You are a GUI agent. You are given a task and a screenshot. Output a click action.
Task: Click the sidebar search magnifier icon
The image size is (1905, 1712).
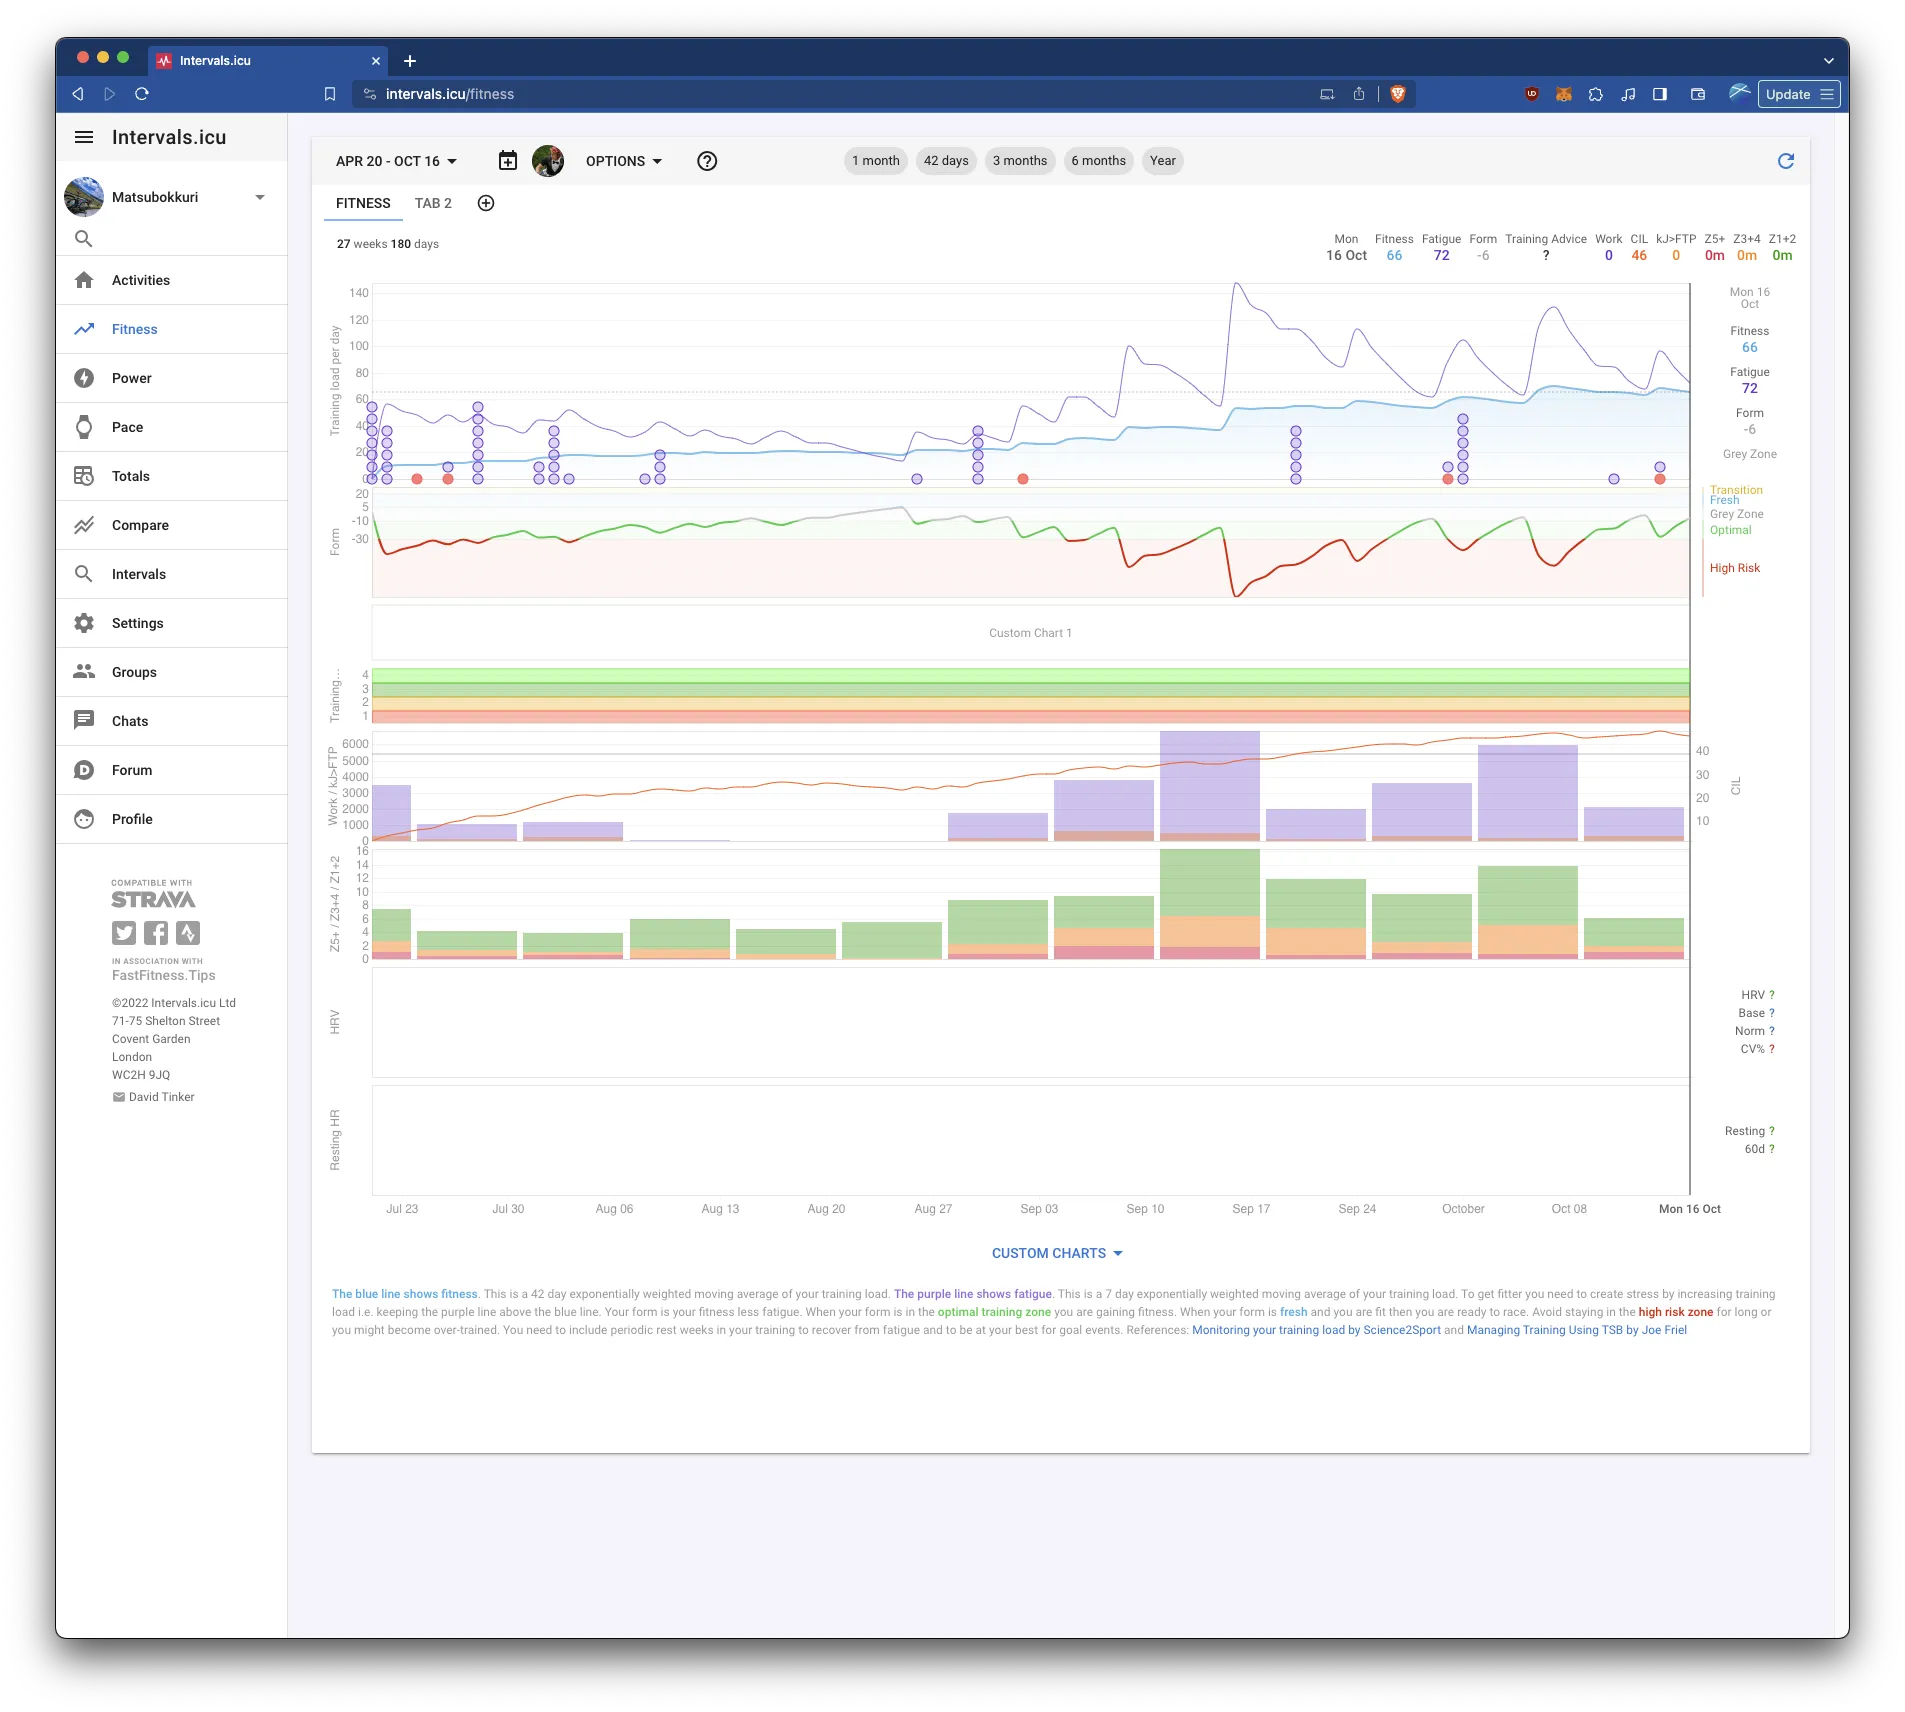pos(84,239)
